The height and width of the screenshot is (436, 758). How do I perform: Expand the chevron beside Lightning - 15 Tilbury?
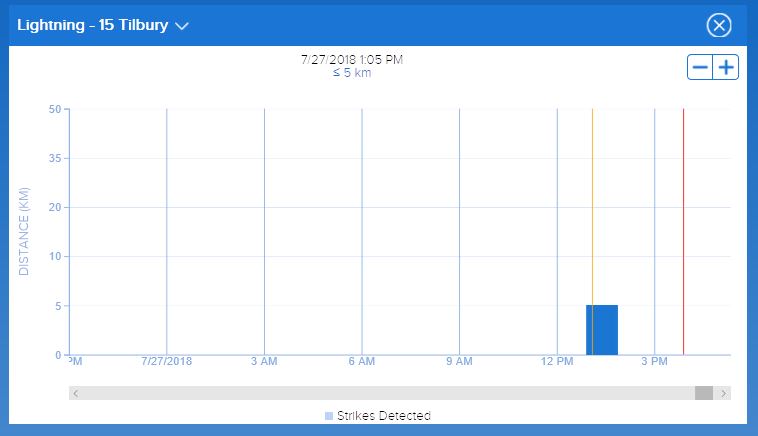coord(182,27)
